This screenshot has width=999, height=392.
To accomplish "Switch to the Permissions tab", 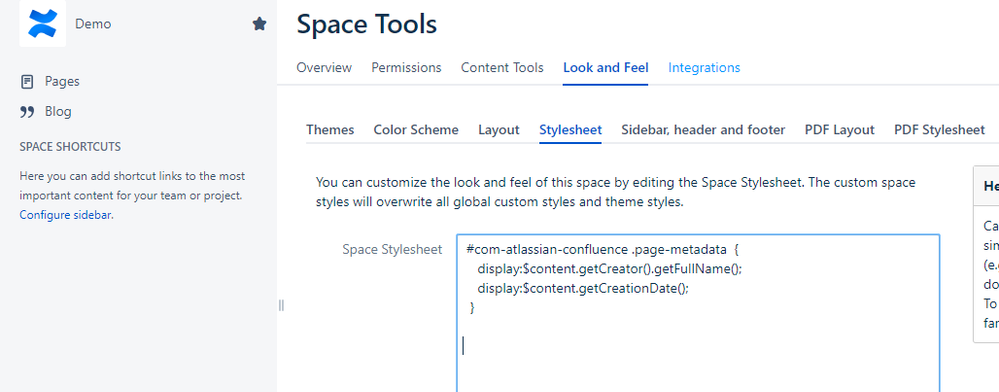I will point(406,68).
